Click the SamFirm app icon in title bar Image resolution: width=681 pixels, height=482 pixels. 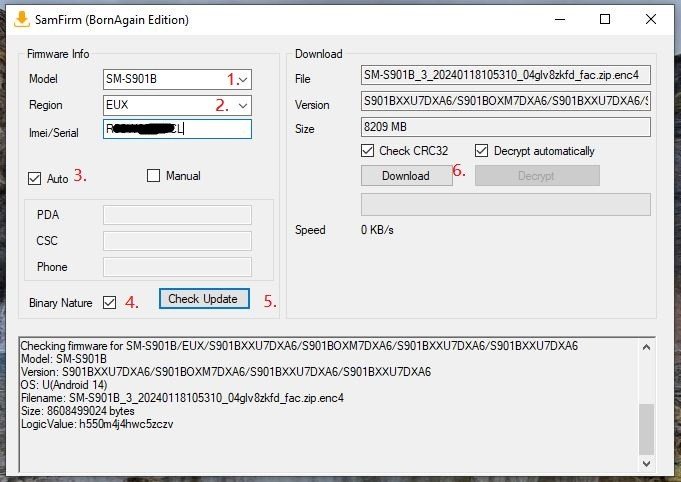point(19,19)
